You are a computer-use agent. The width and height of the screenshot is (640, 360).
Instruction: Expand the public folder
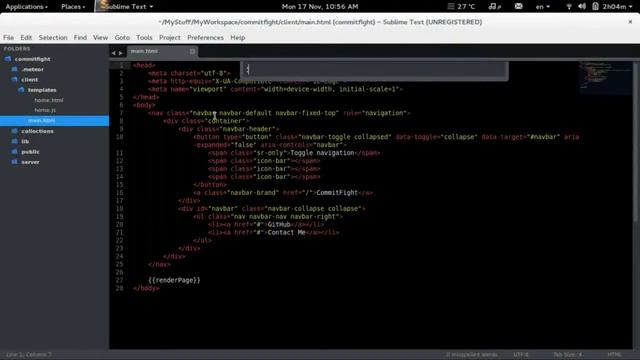30,151
